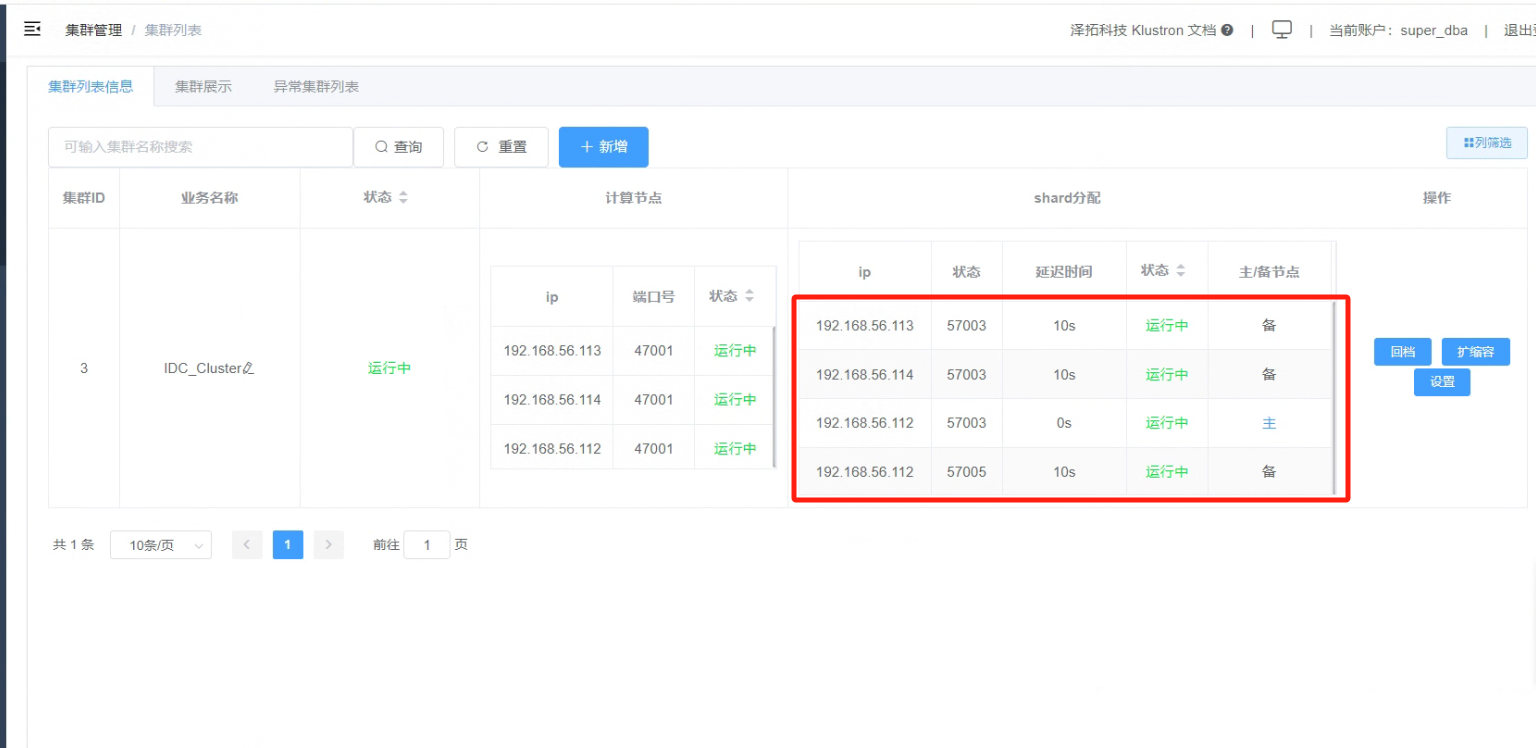
Task: Click the 57005 shard port cell
Action: 966,472
